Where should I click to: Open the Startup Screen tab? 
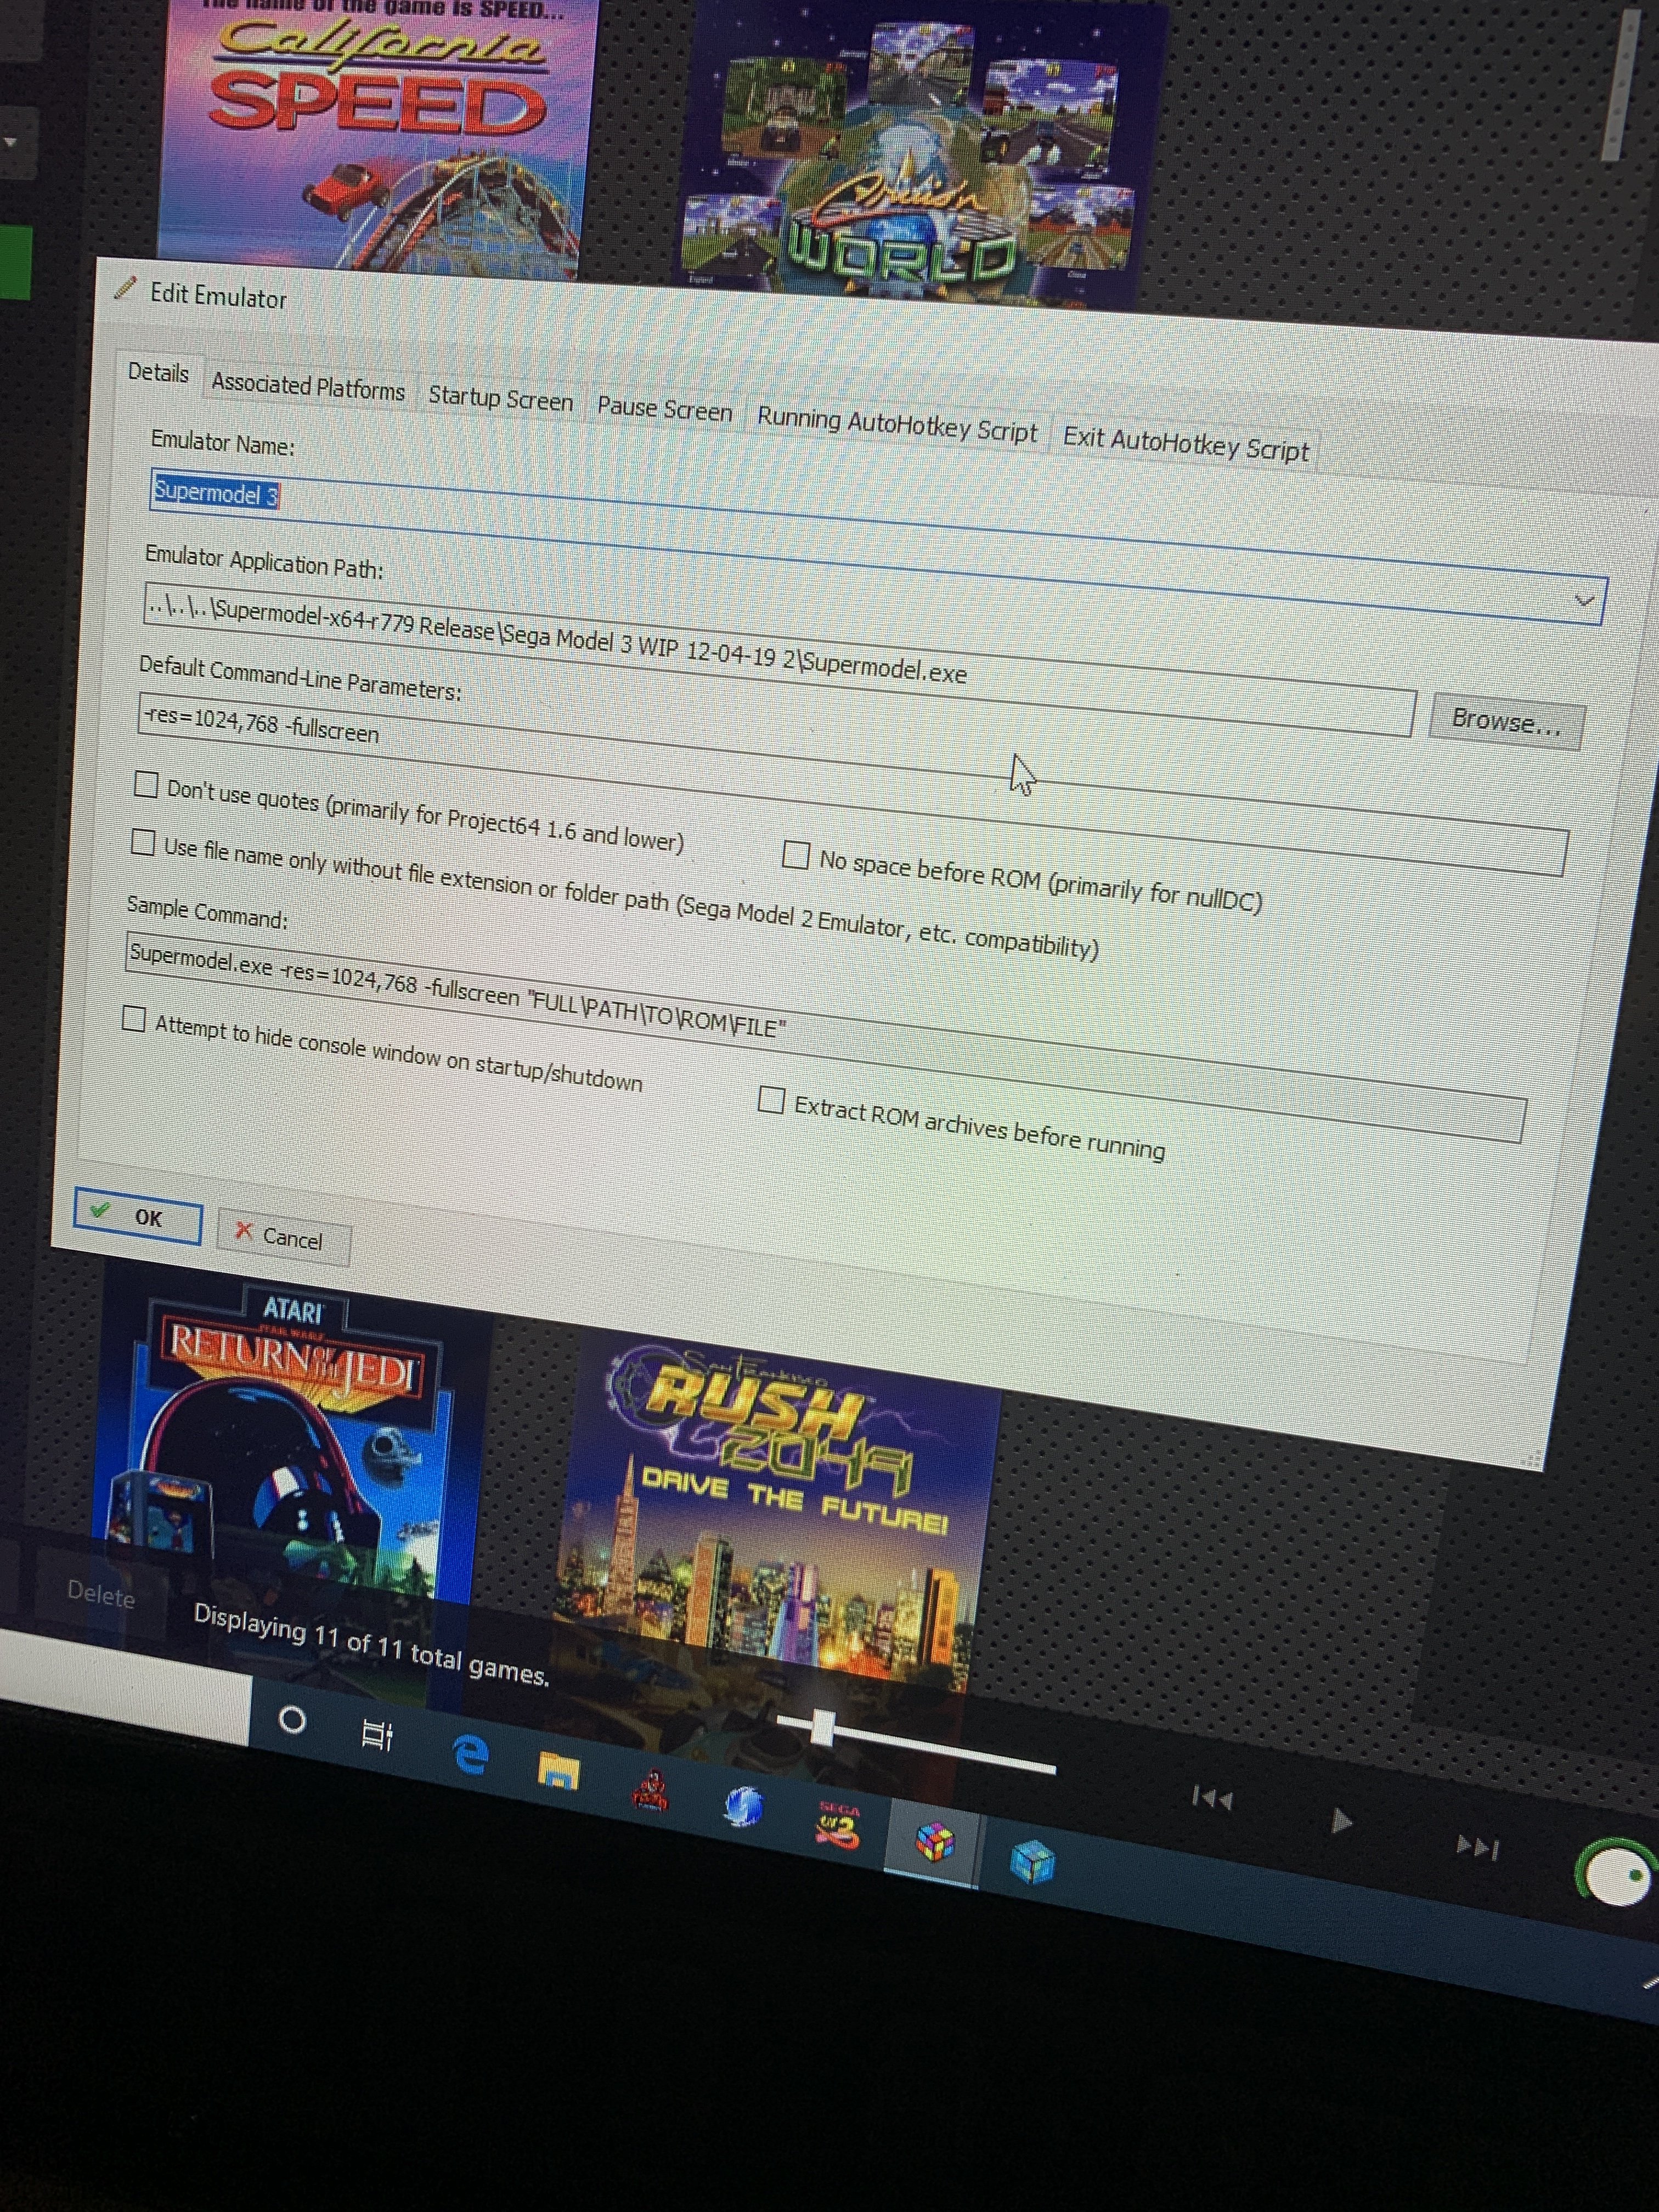click(x=500, y=399)
